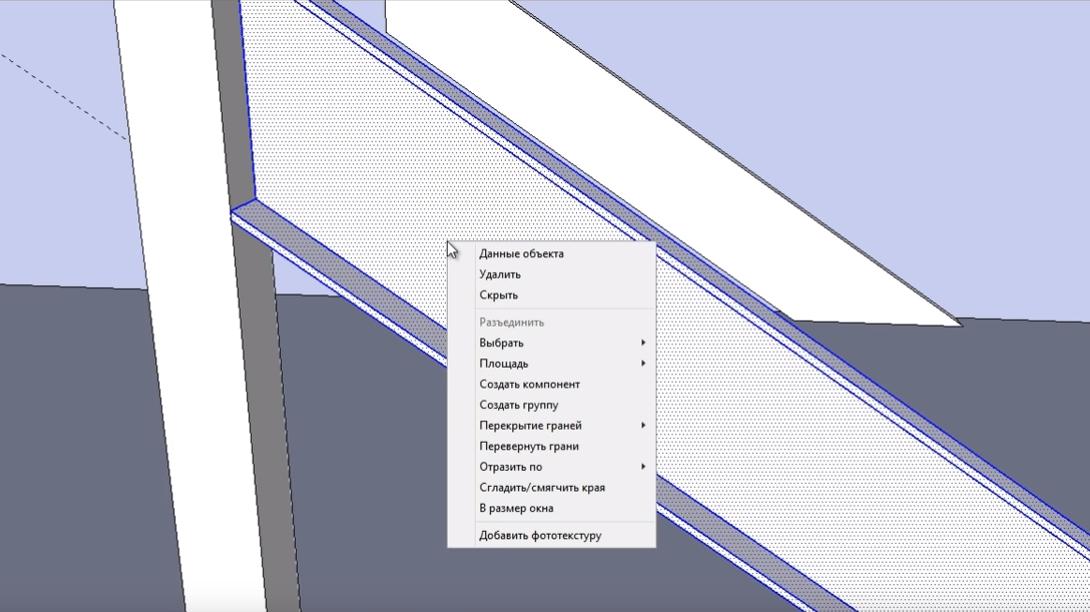Open 'Данные объекта' entity info
The image size is (1090, 612).
pyautogui.click(x=521, y=254)
